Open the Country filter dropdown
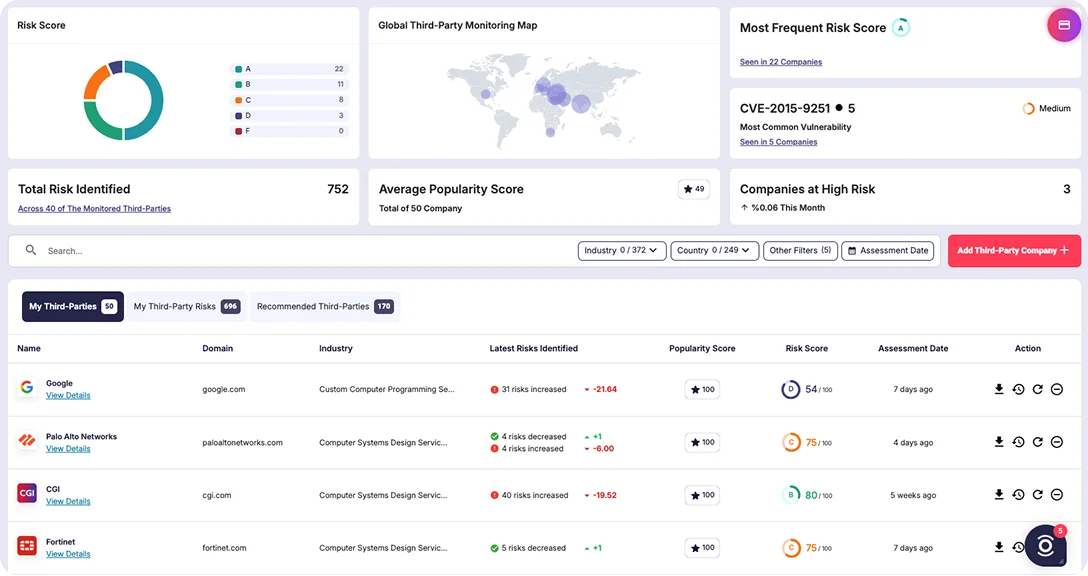1088x576 pixels. (x=714, y=251)
